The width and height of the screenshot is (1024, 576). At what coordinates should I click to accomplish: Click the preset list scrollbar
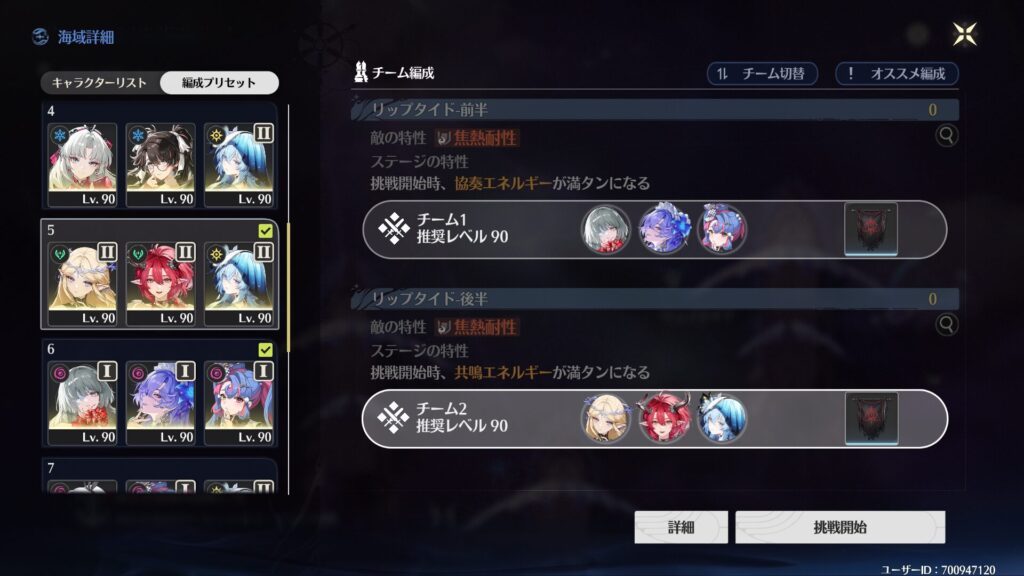[288, 287]
